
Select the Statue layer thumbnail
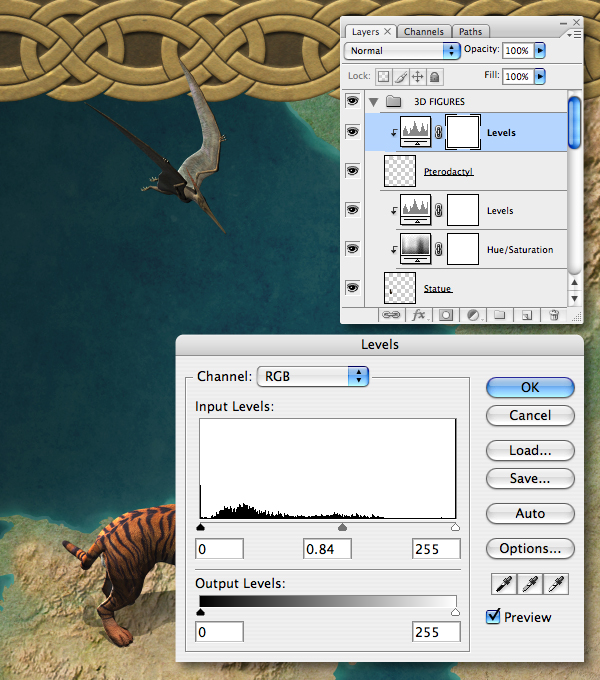(x=400, y=288)
